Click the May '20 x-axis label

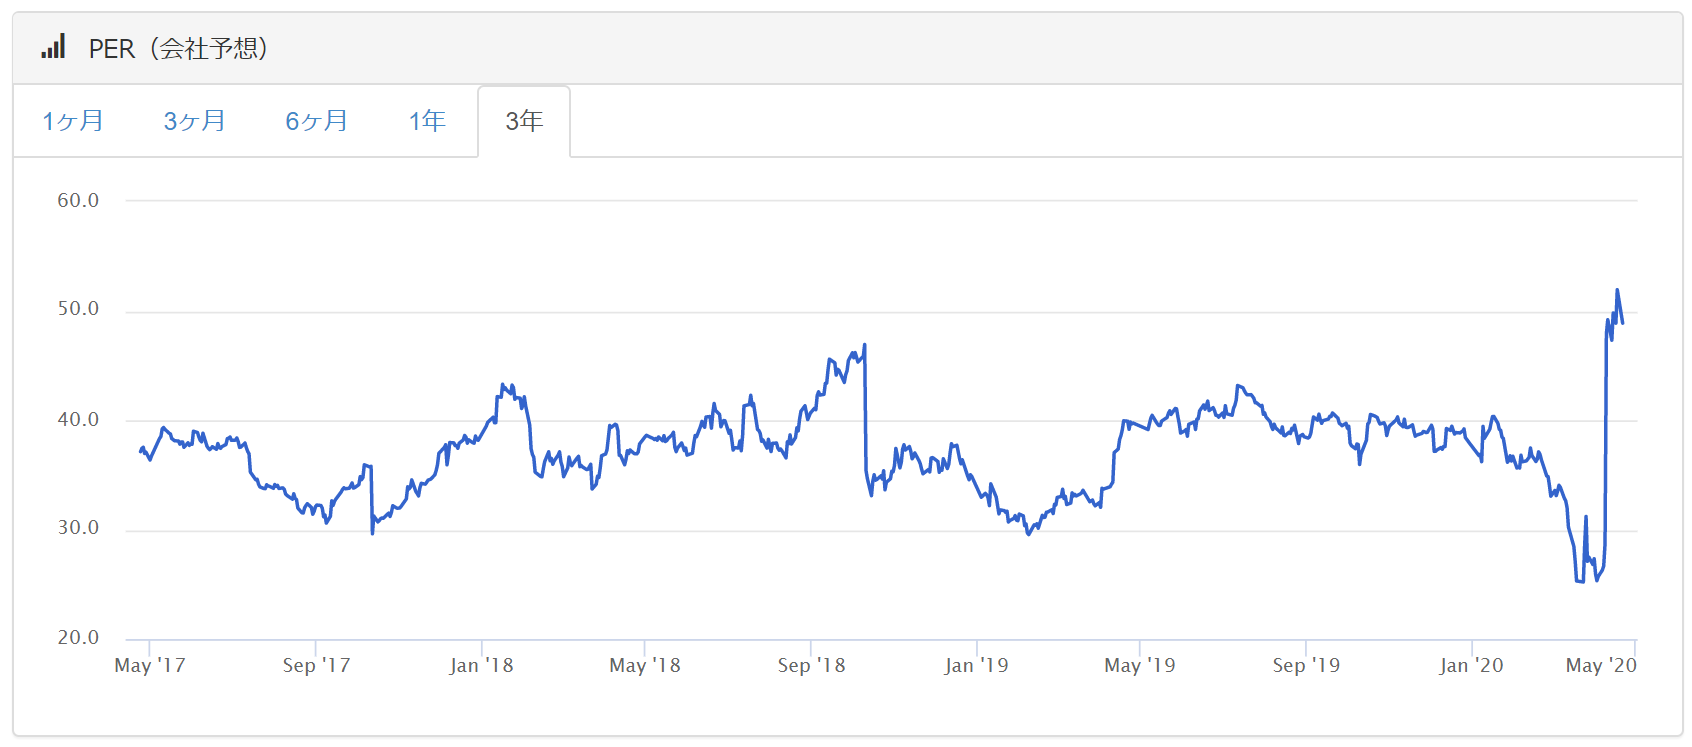point(1601,666)
